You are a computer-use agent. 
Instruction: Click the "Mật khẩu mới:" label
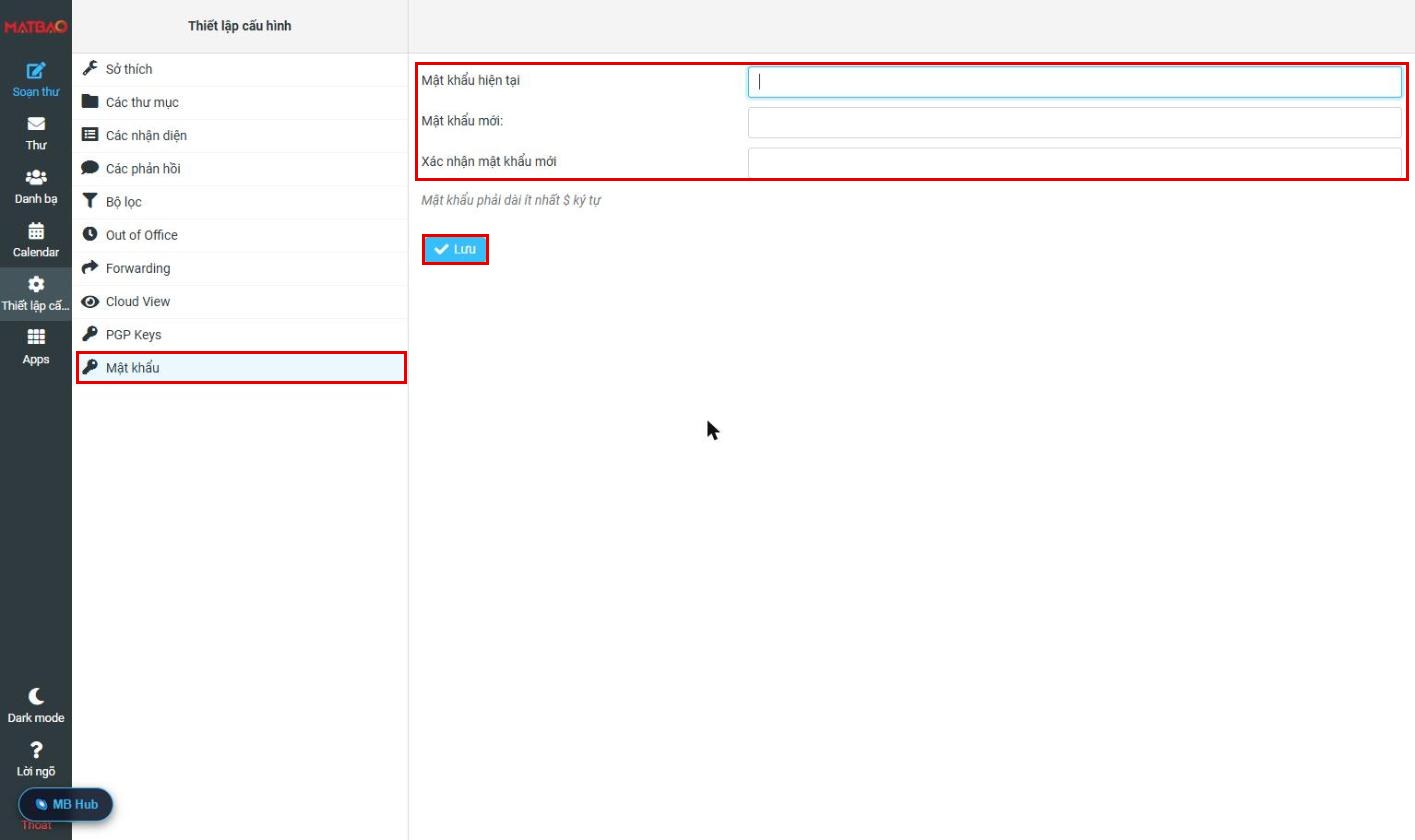click(x=462, y=121)
